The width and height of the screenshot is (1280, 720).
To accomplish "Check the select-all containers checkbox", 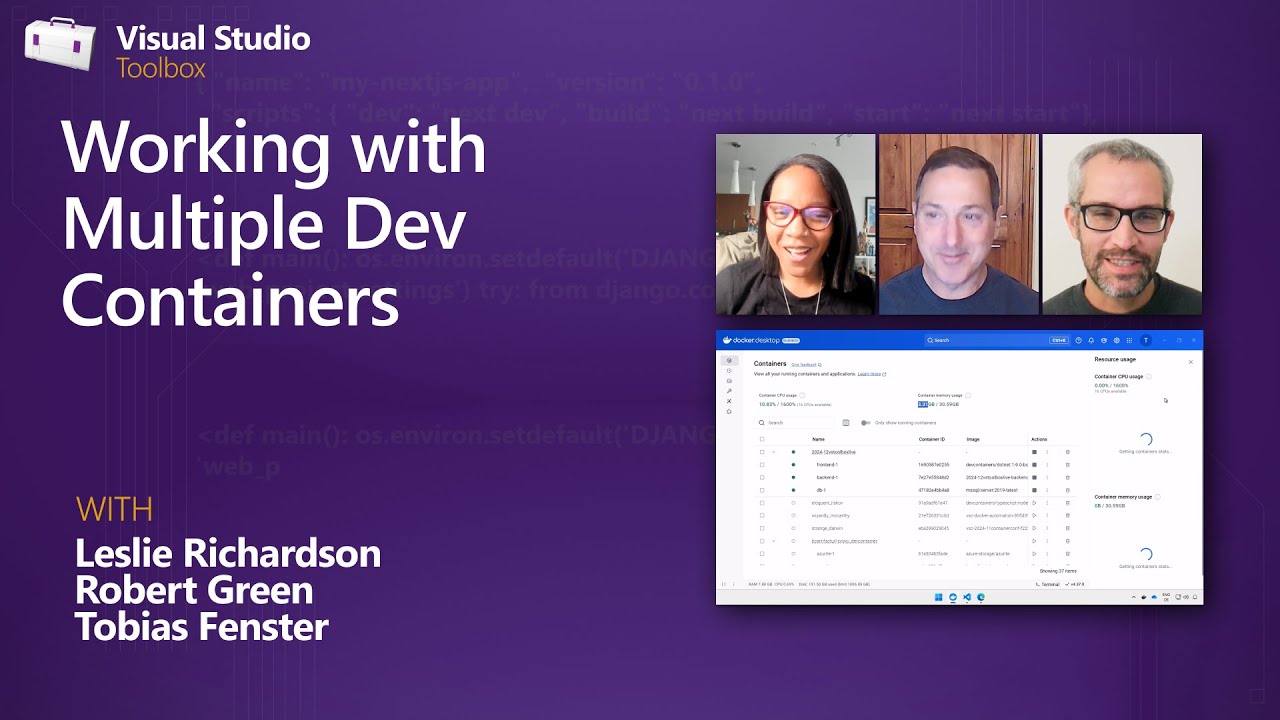I will point(762,439).
